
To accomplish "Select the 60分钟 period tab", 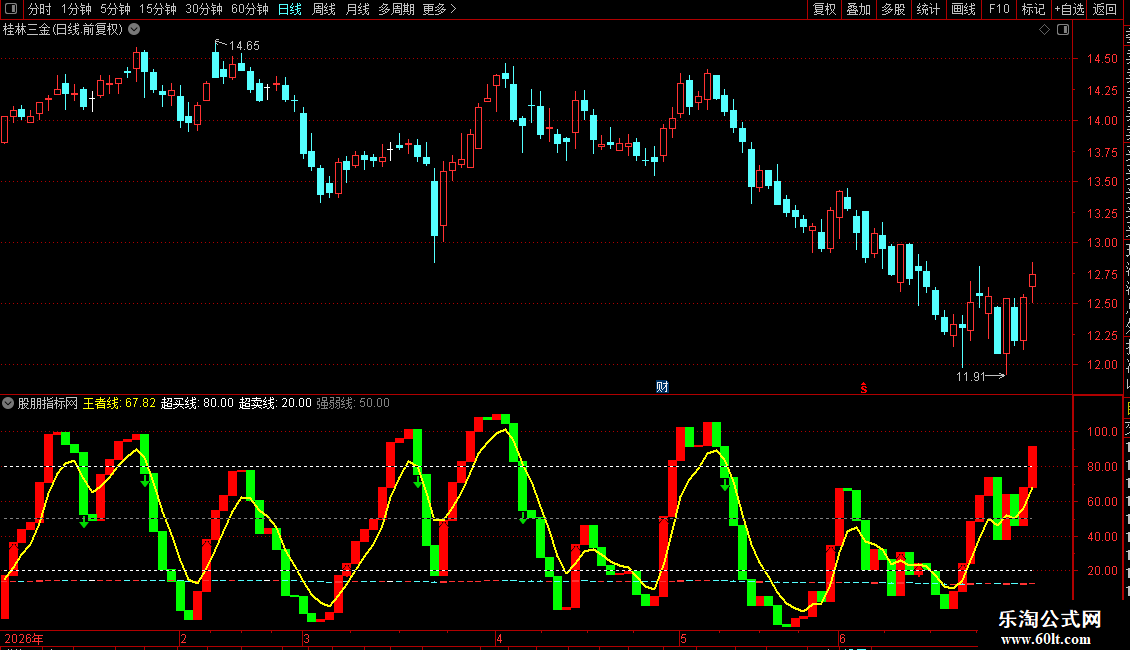I will tap(250, 9).
